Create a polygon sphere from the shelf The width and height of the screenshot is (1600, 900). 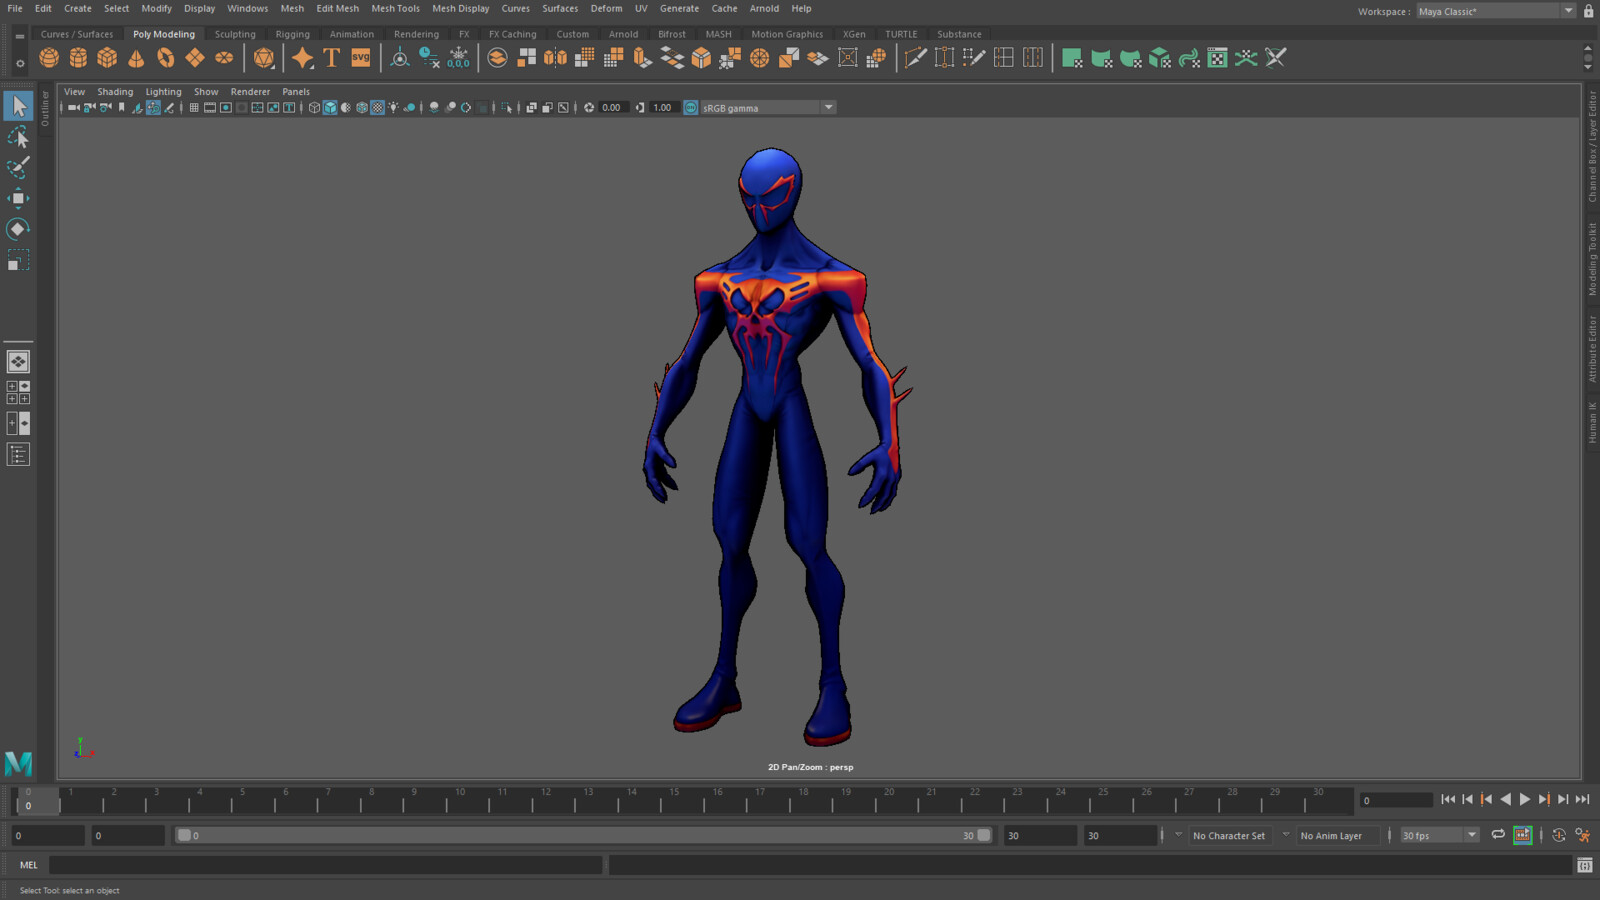click(x=49, y=58)
